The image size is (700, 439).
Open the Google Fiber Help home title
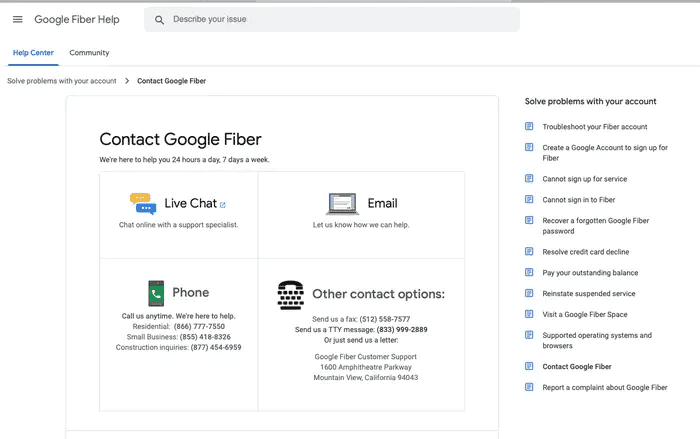(x=77, y=20)
